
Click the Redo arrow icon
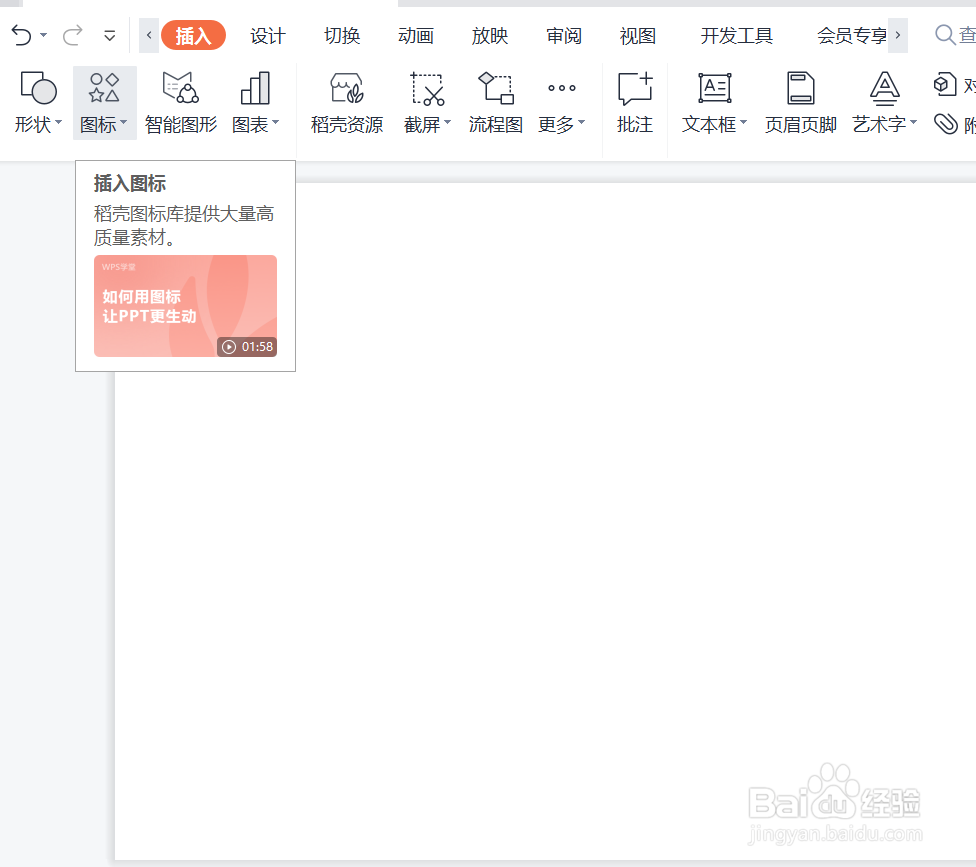point(73,35)
